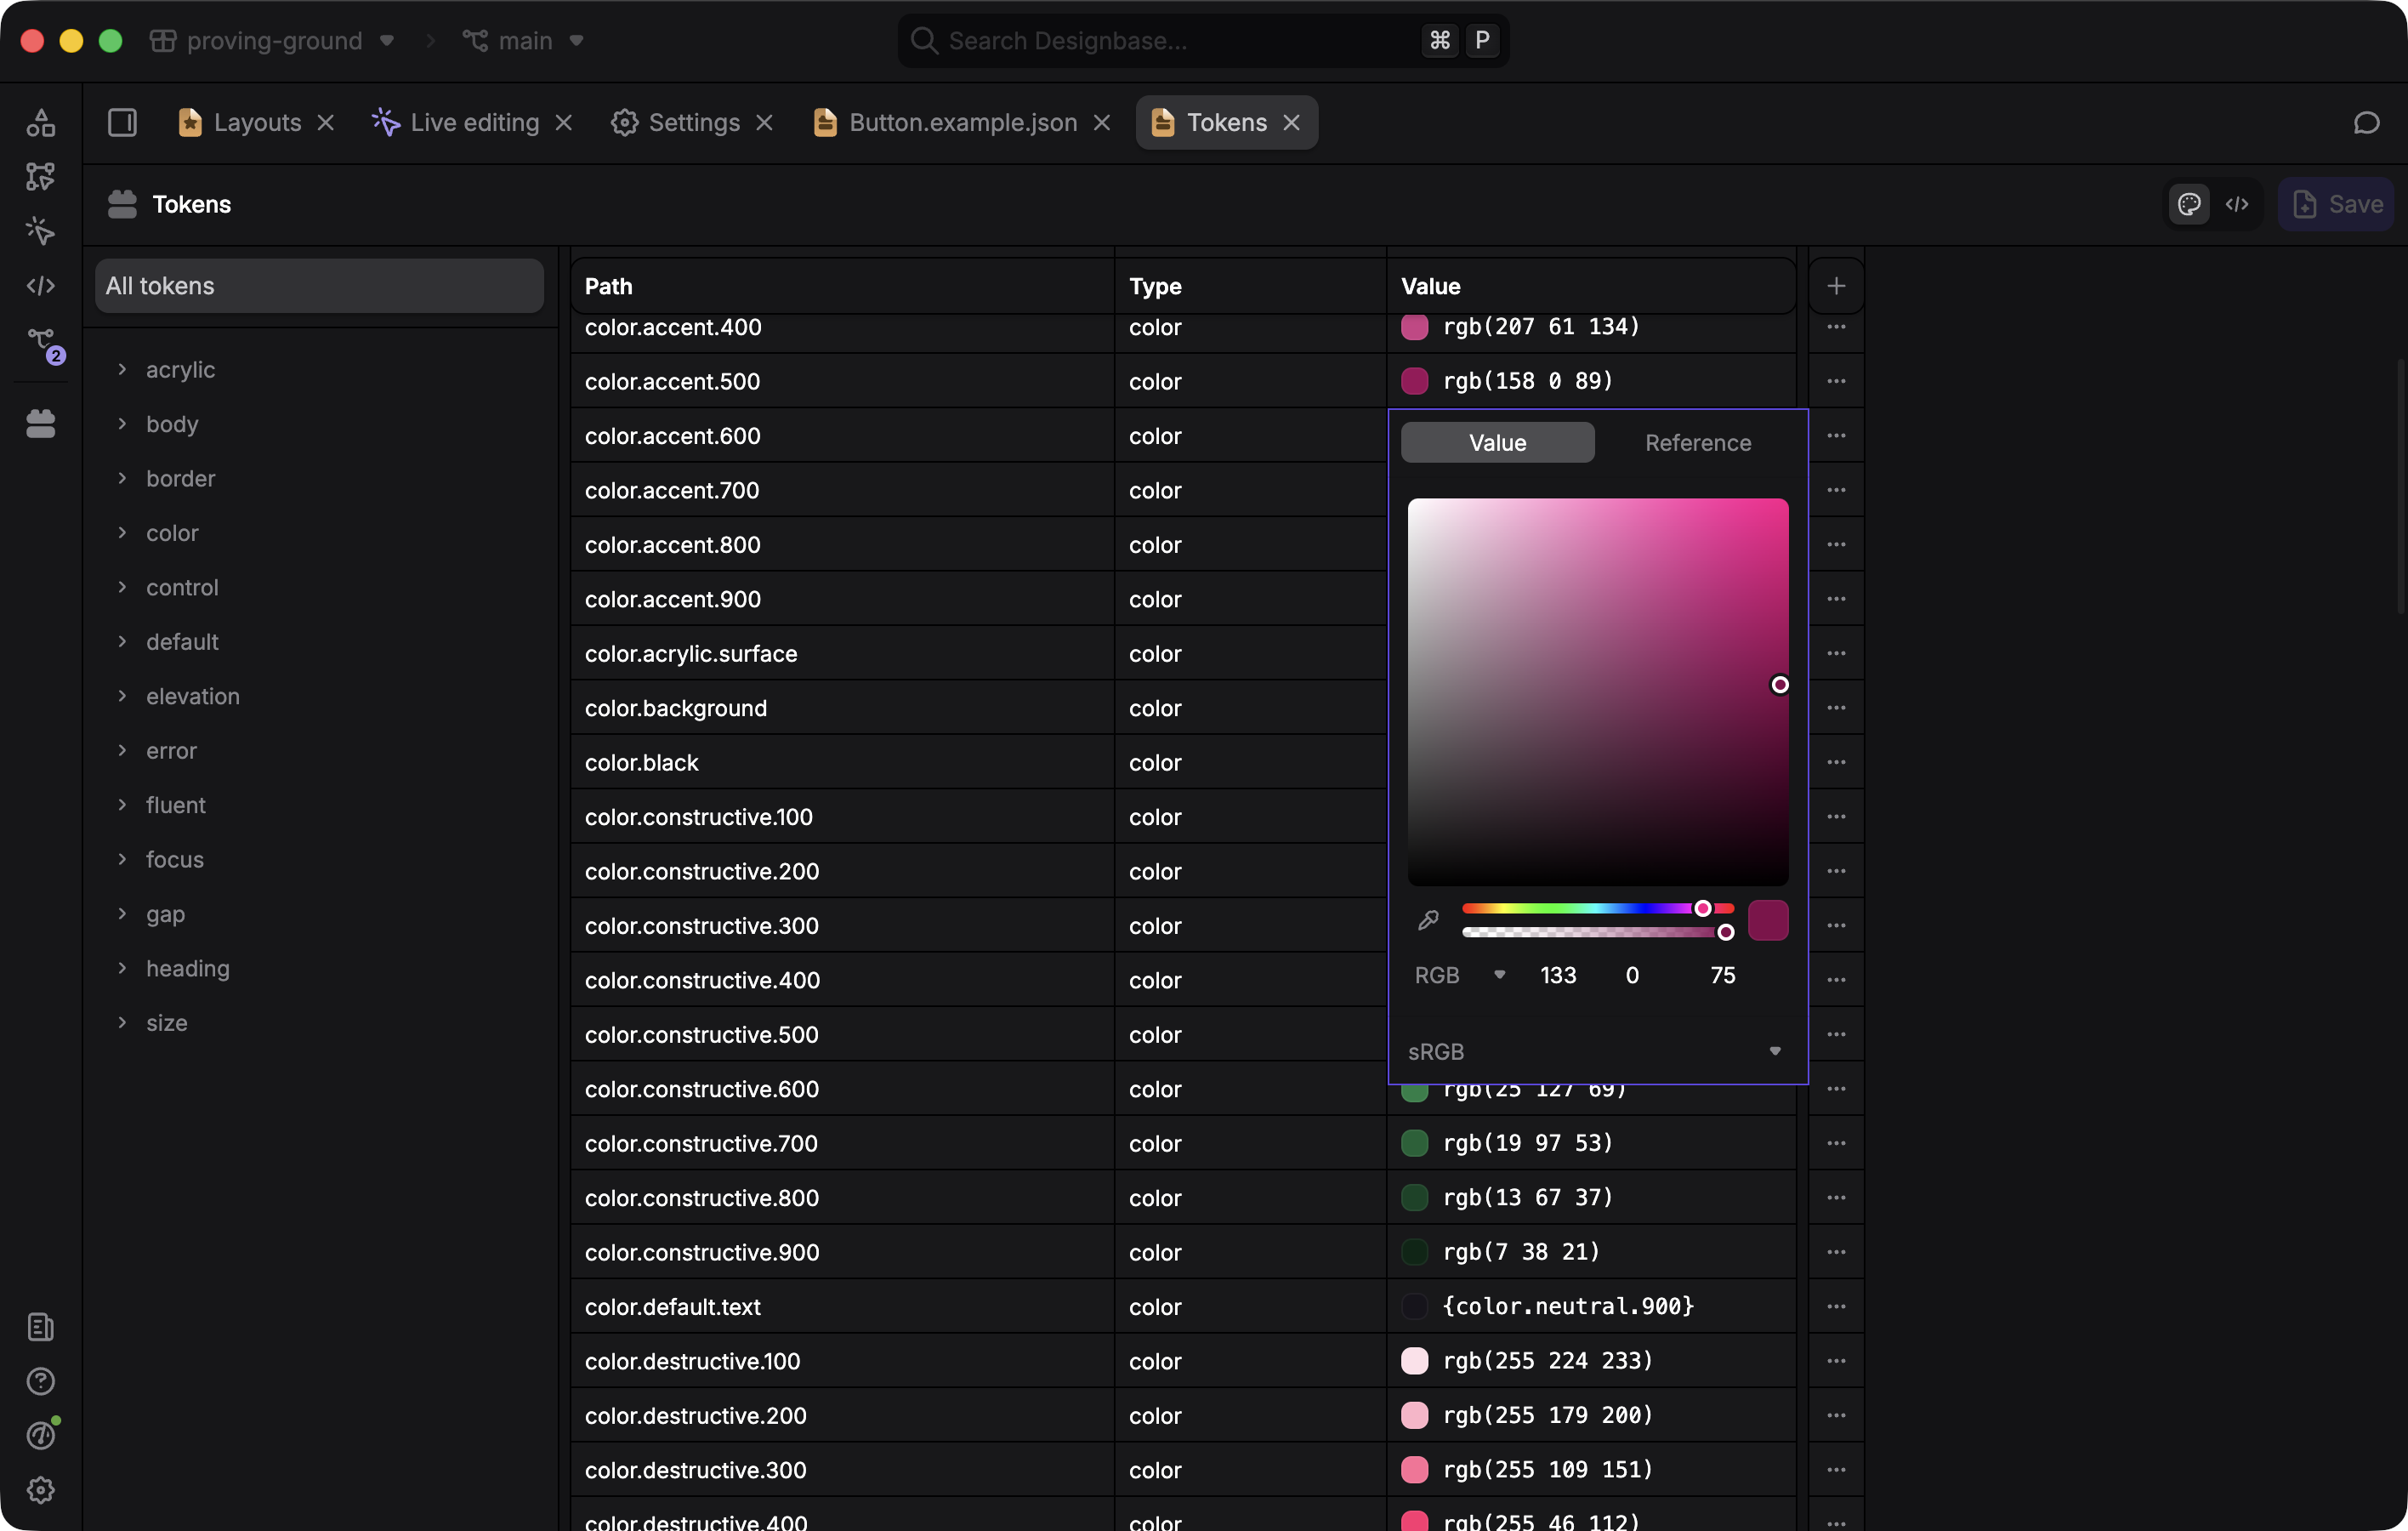Open the settings gear at sidebar bottom
Screen dimensions: 2408x1531
point(41,1490)
